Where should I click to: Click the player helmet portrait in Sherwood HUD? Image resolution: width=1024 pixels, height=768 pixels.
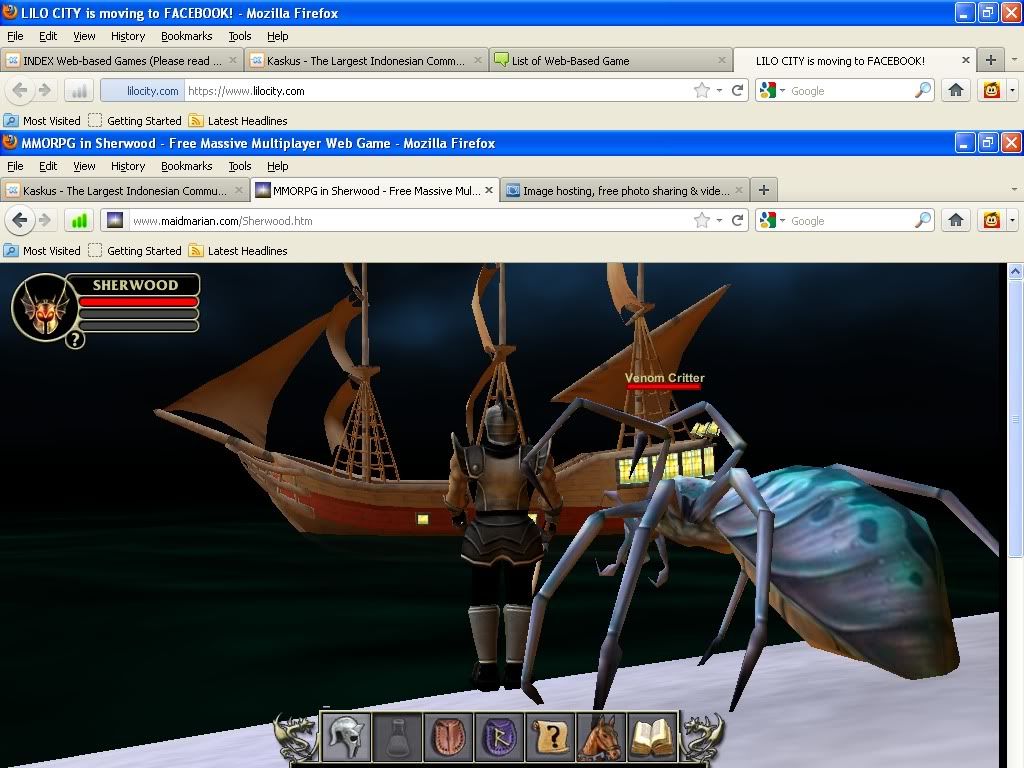click(44, 307)
